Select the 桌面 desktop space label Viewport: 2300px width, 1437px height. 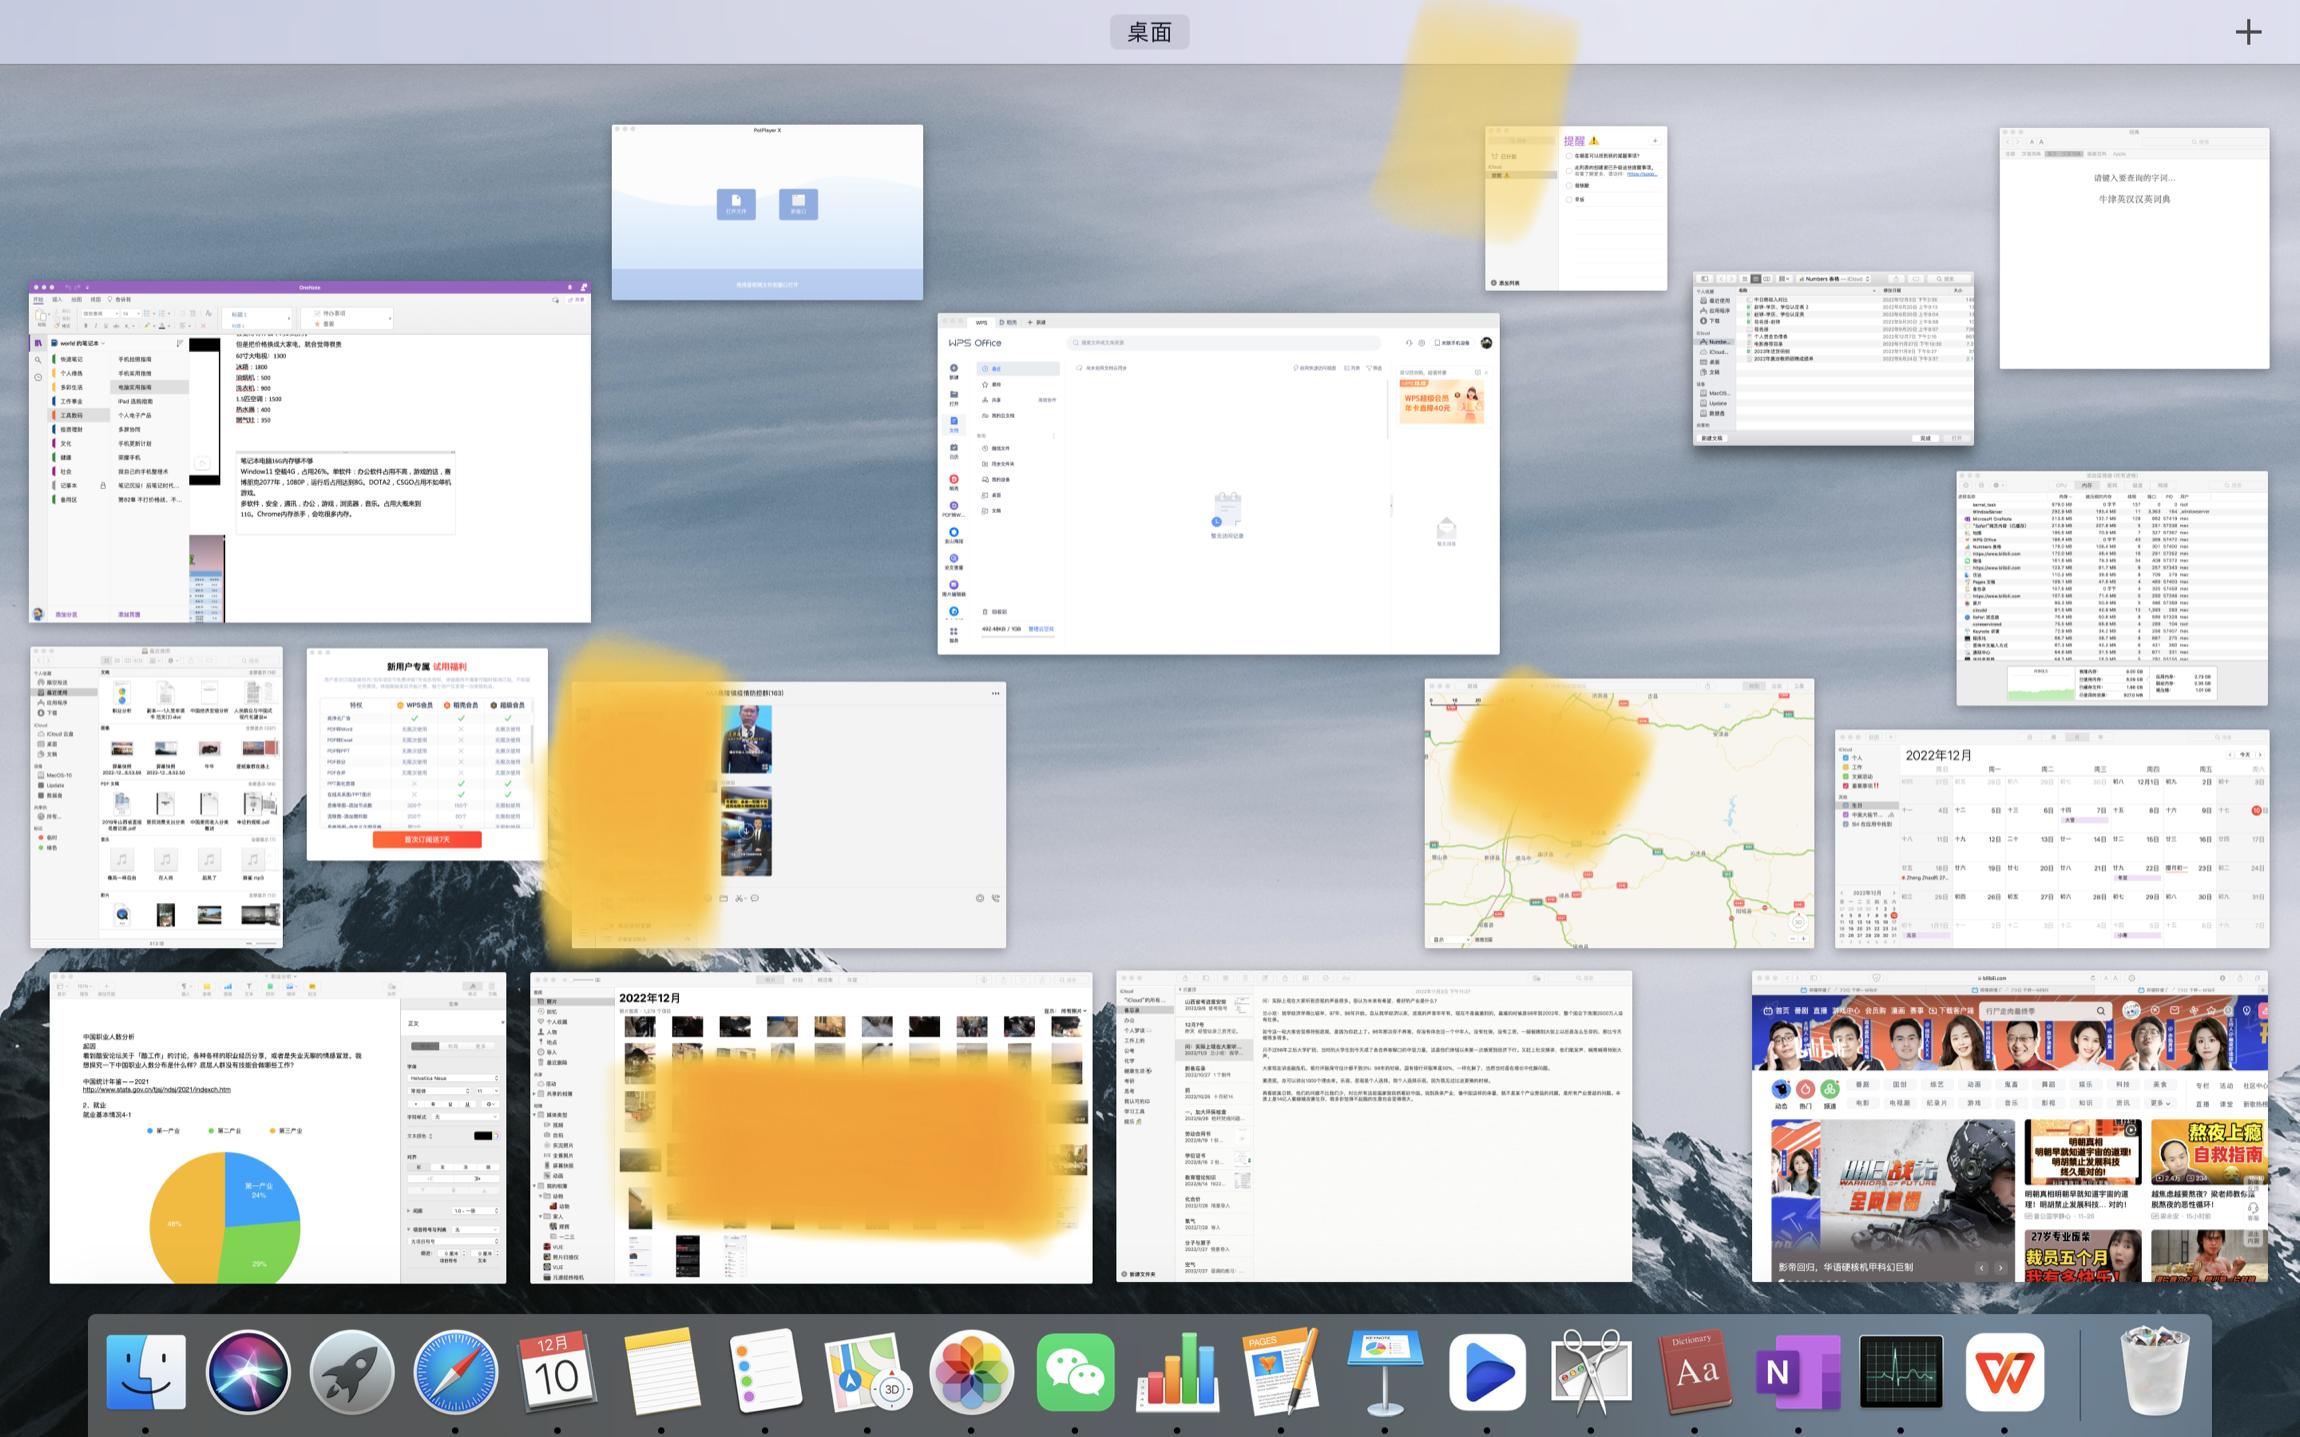click(1149, 32)
